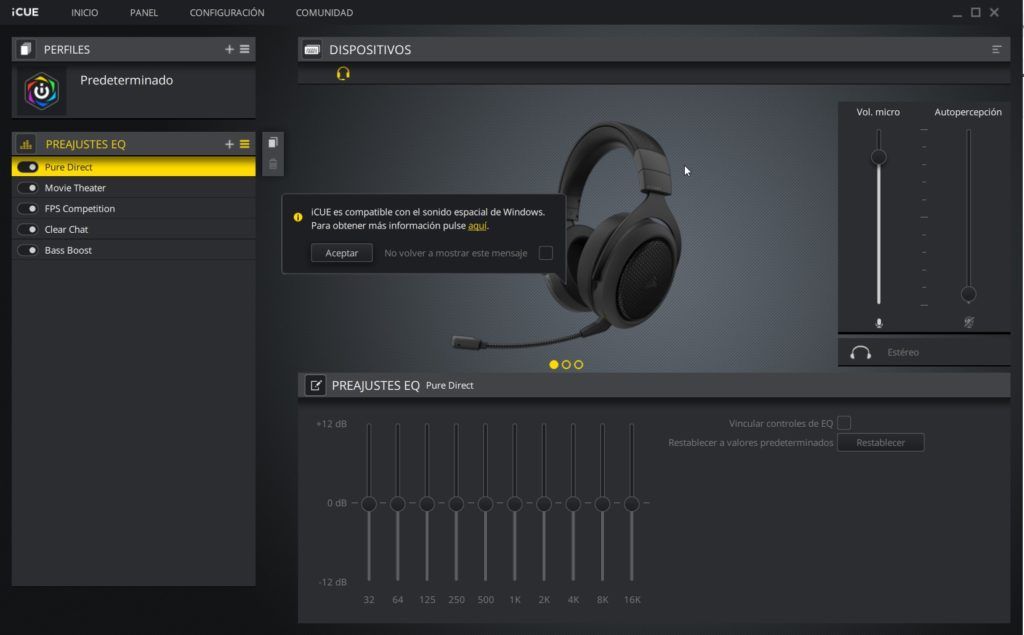This screenshot has height=635, width=1024.
Task: Minimize the iCUE window
Action: tap(957, 13)
